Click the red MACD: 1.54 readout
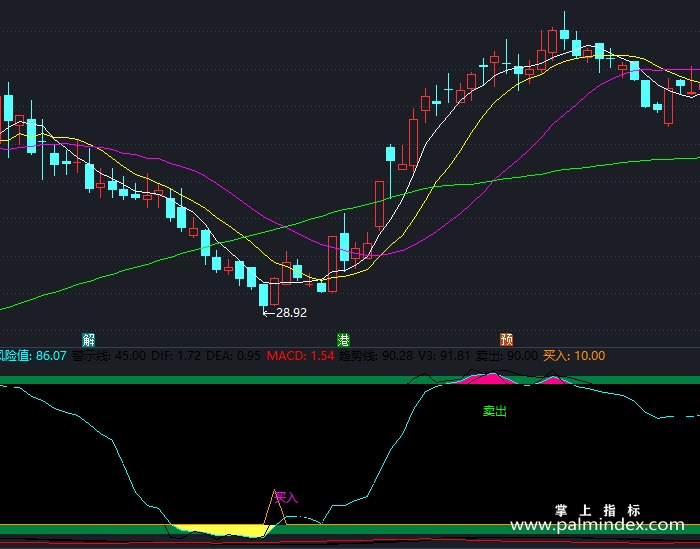Viewport: 700px width, 549px height. (300, 356)
